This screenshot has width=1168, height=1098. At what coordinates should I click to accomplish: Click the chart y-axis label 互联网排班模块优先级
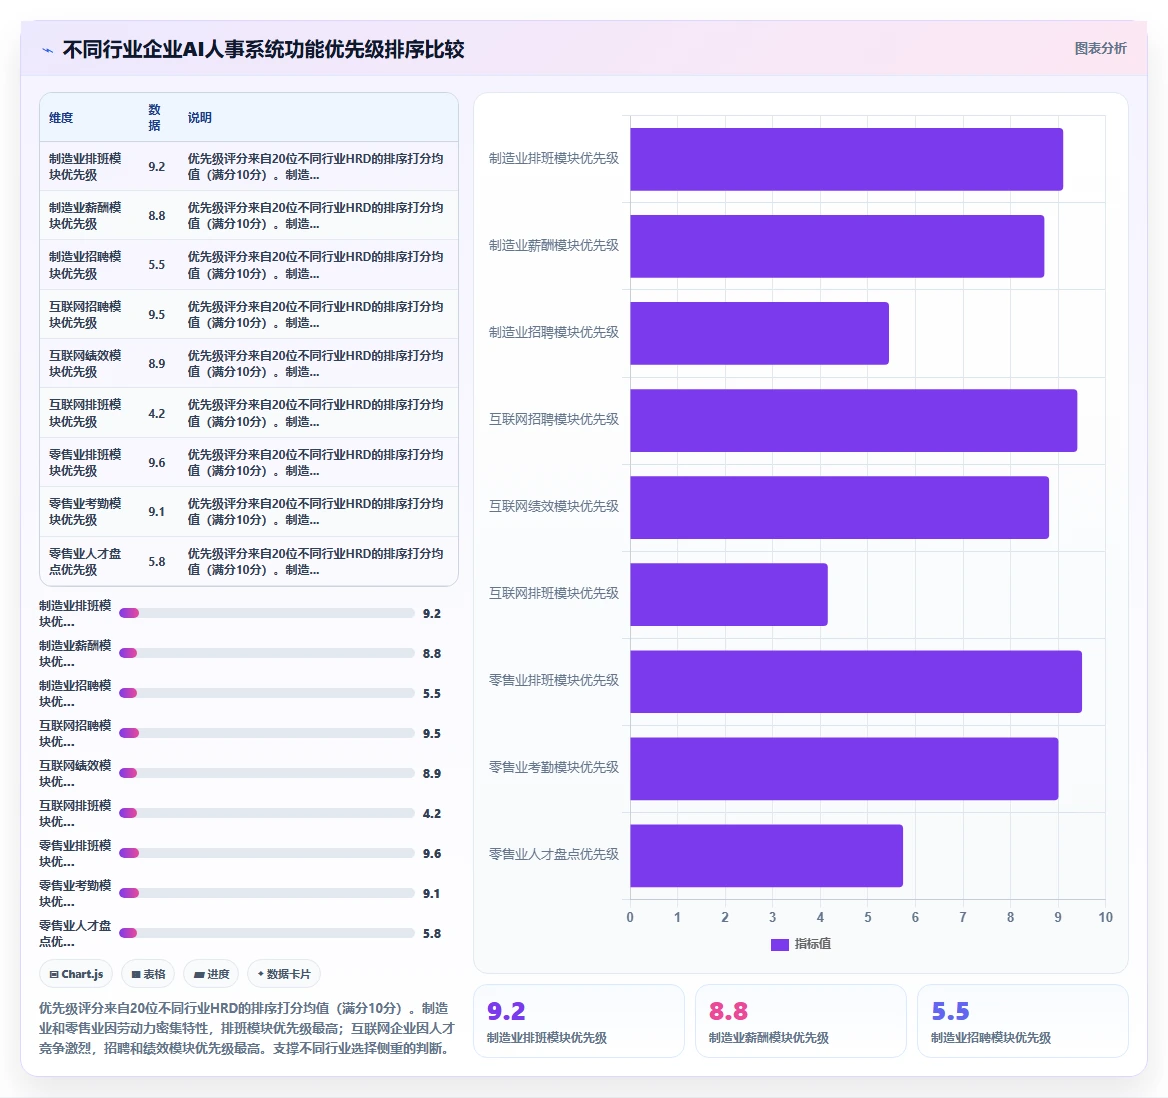553,593
